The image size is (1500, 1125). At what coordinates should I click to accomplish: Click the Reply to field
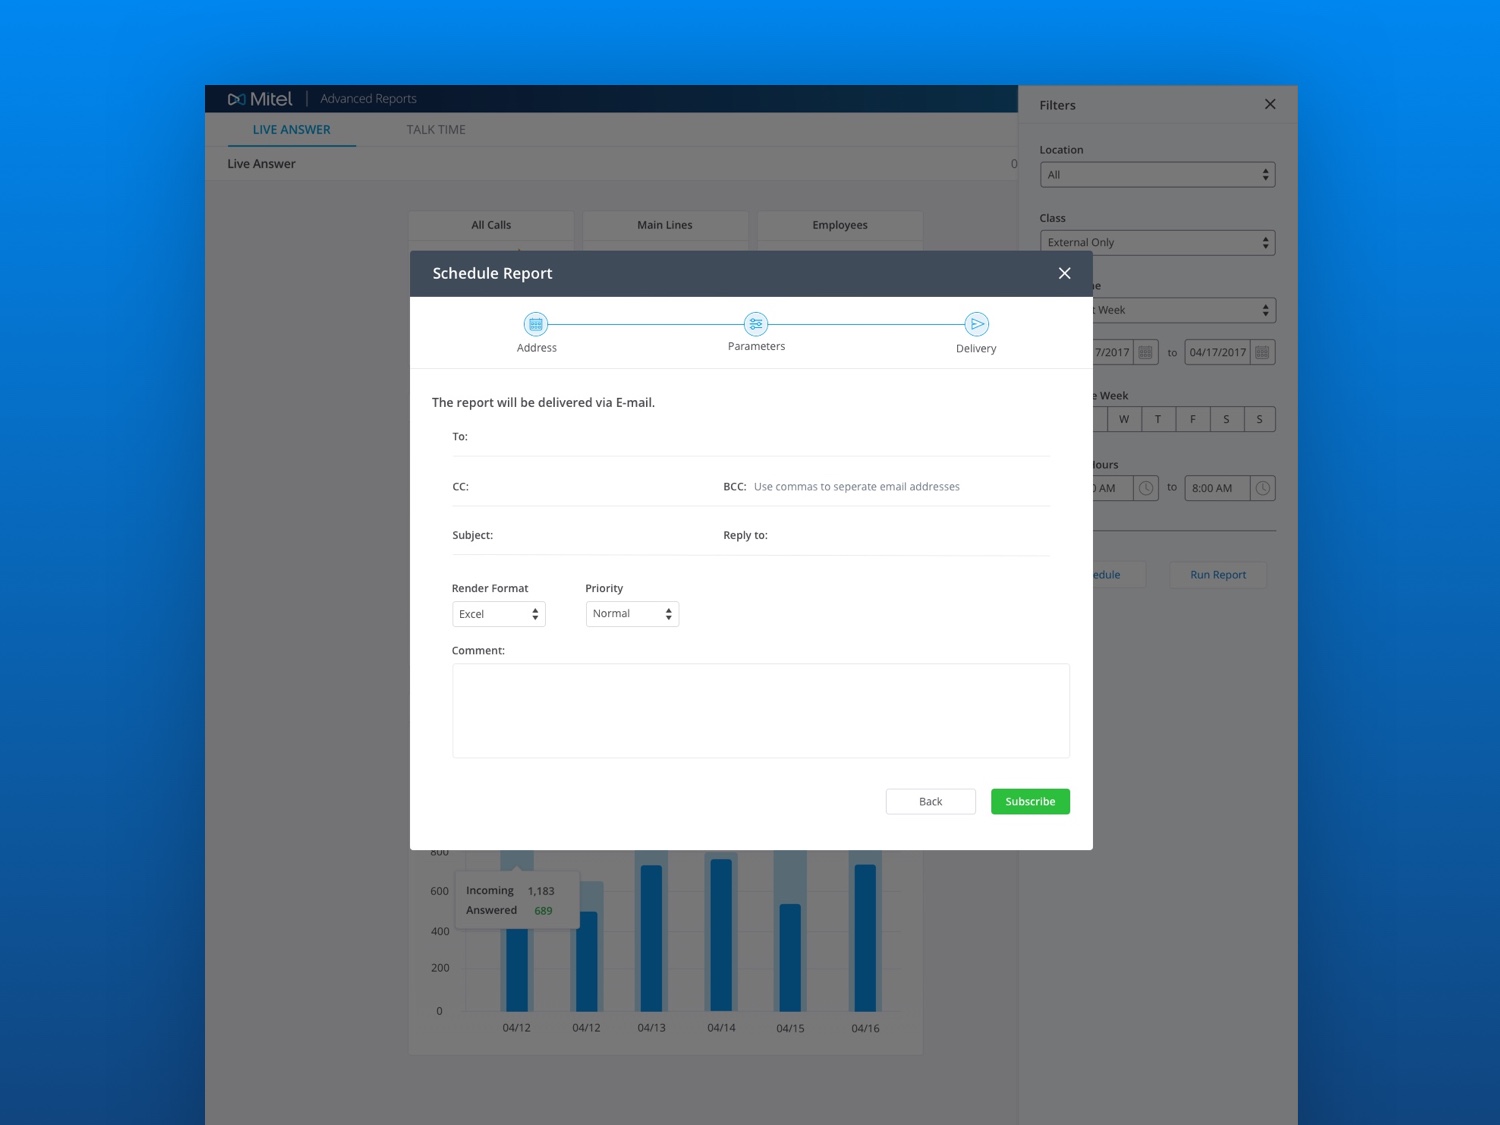click(886, 535)
